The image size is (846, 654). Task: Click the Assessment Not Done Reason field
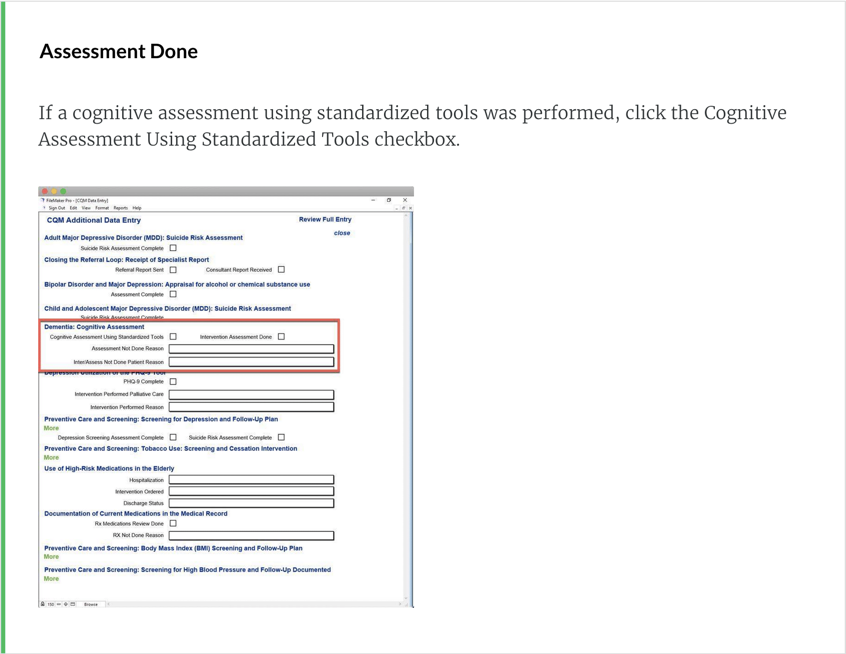point(251,349)
